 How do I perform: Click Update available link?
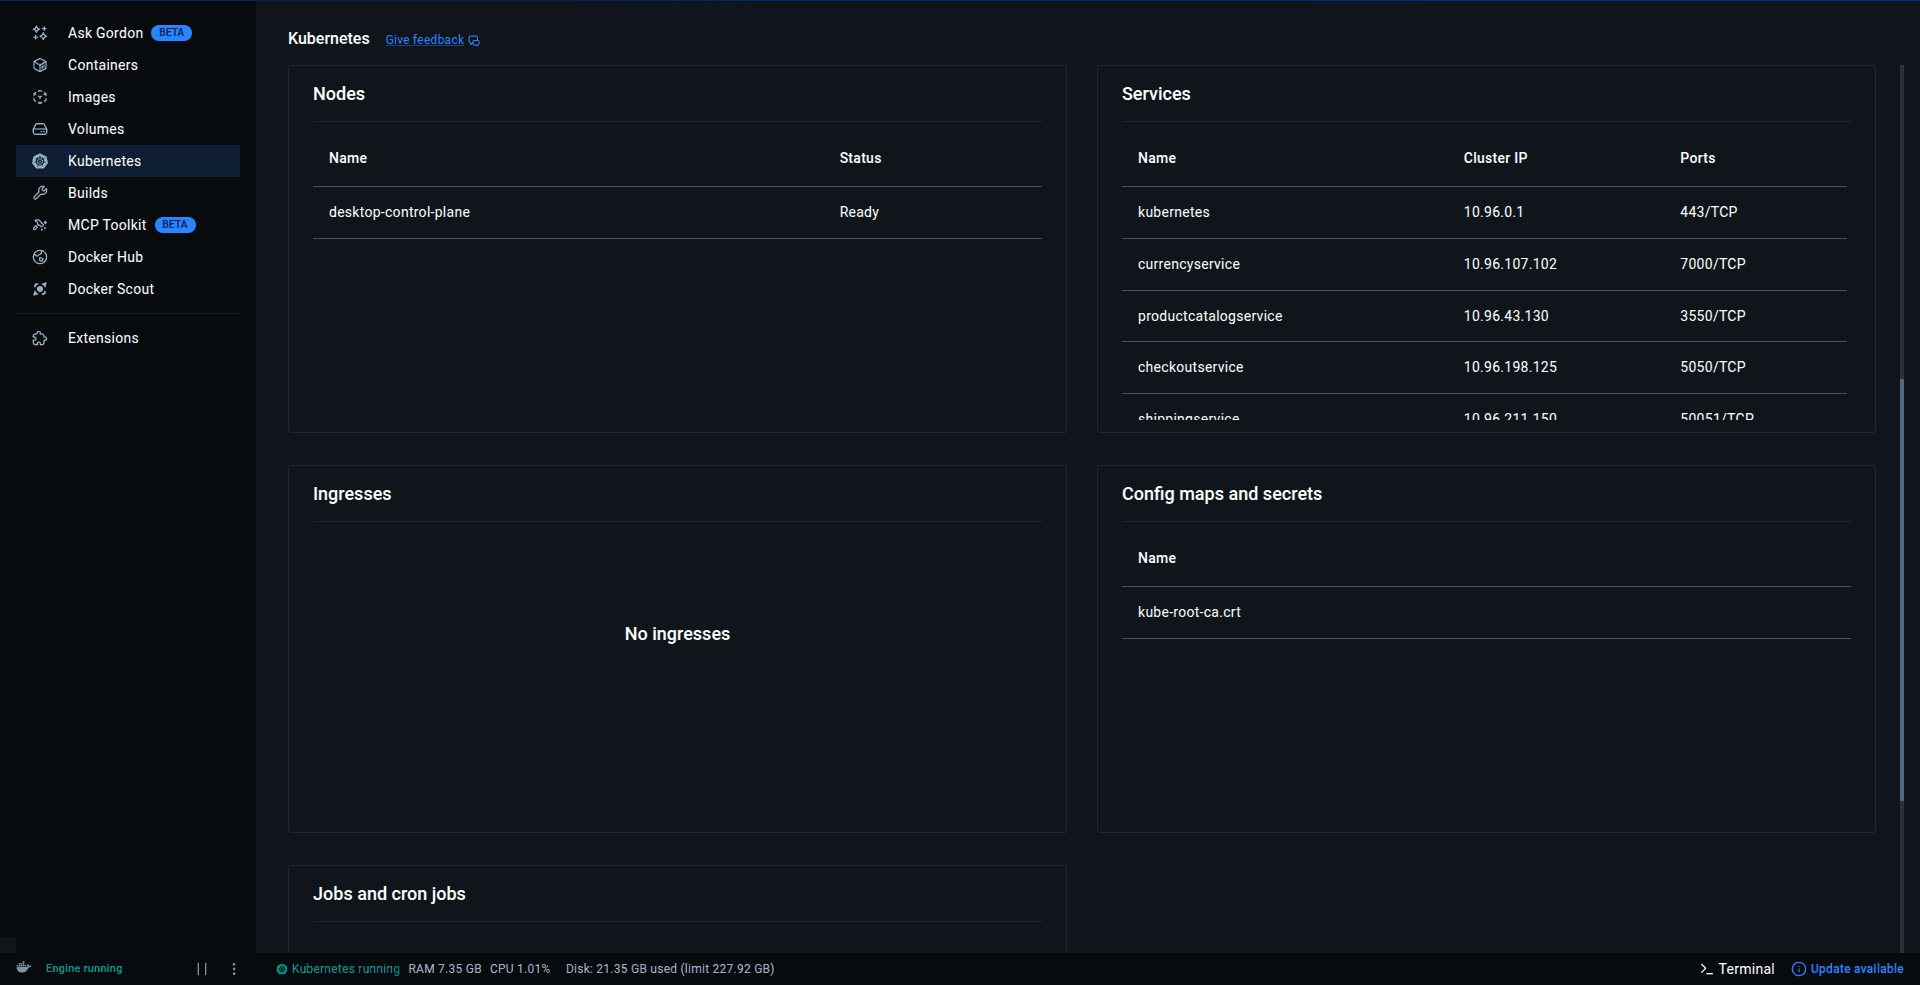pos(1857,969)
